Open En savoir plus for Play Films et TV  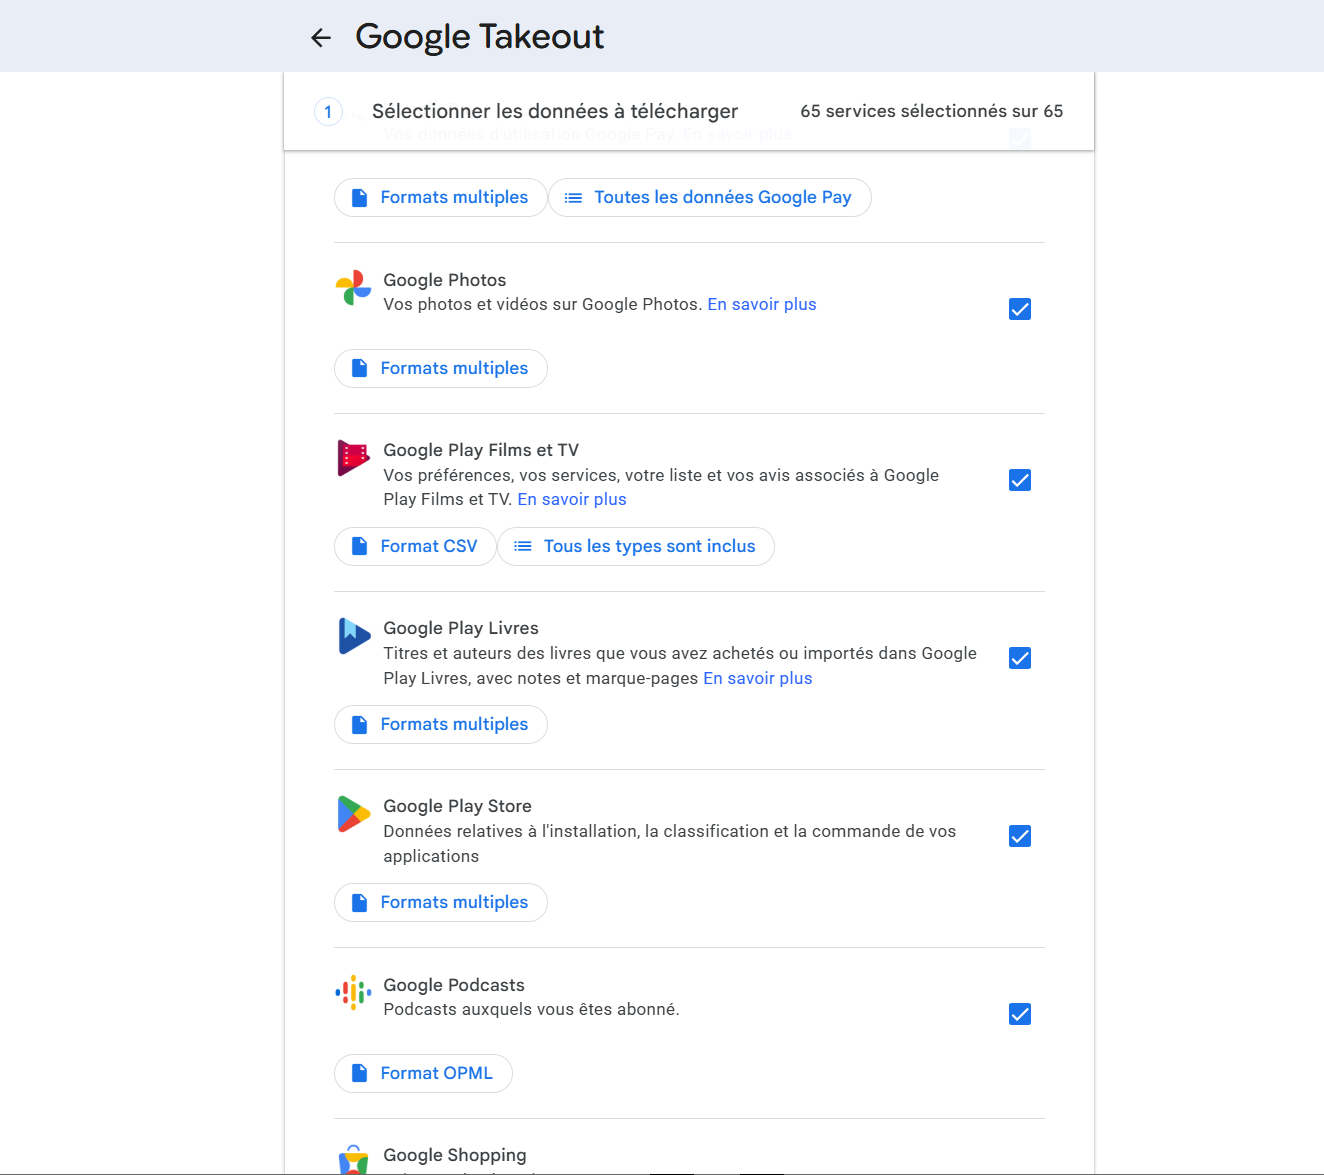pyautogui.click(x=572, y=499)
